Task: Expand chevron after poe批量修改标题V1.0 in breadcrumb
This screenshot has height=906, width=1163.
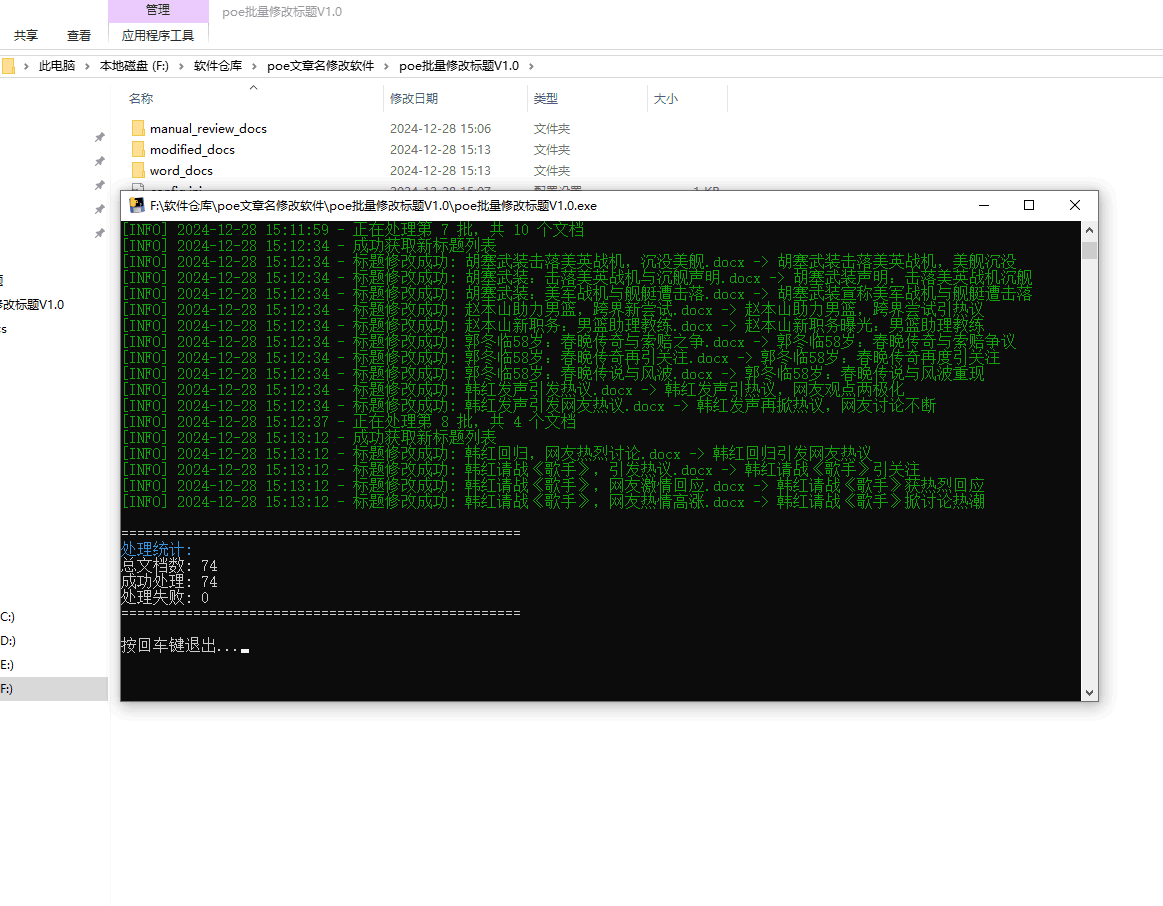Action: [x=531, y=66]
